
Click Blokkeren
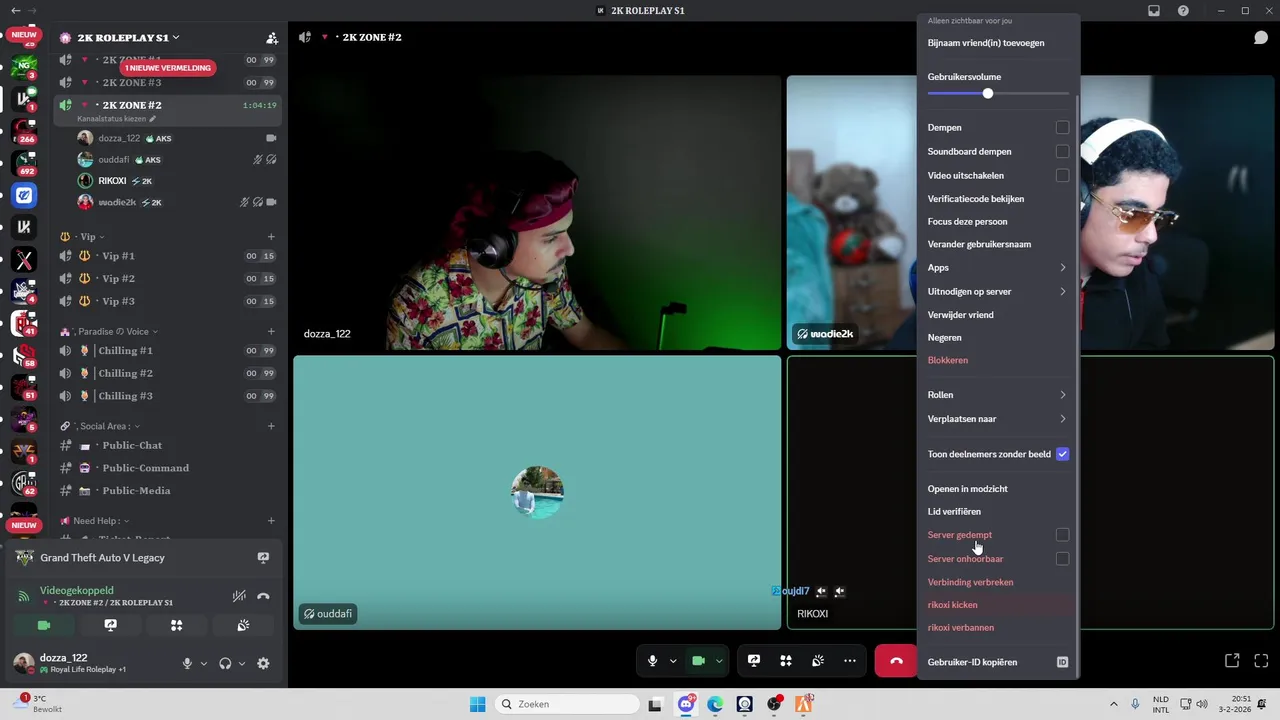(x=948, y=360)
